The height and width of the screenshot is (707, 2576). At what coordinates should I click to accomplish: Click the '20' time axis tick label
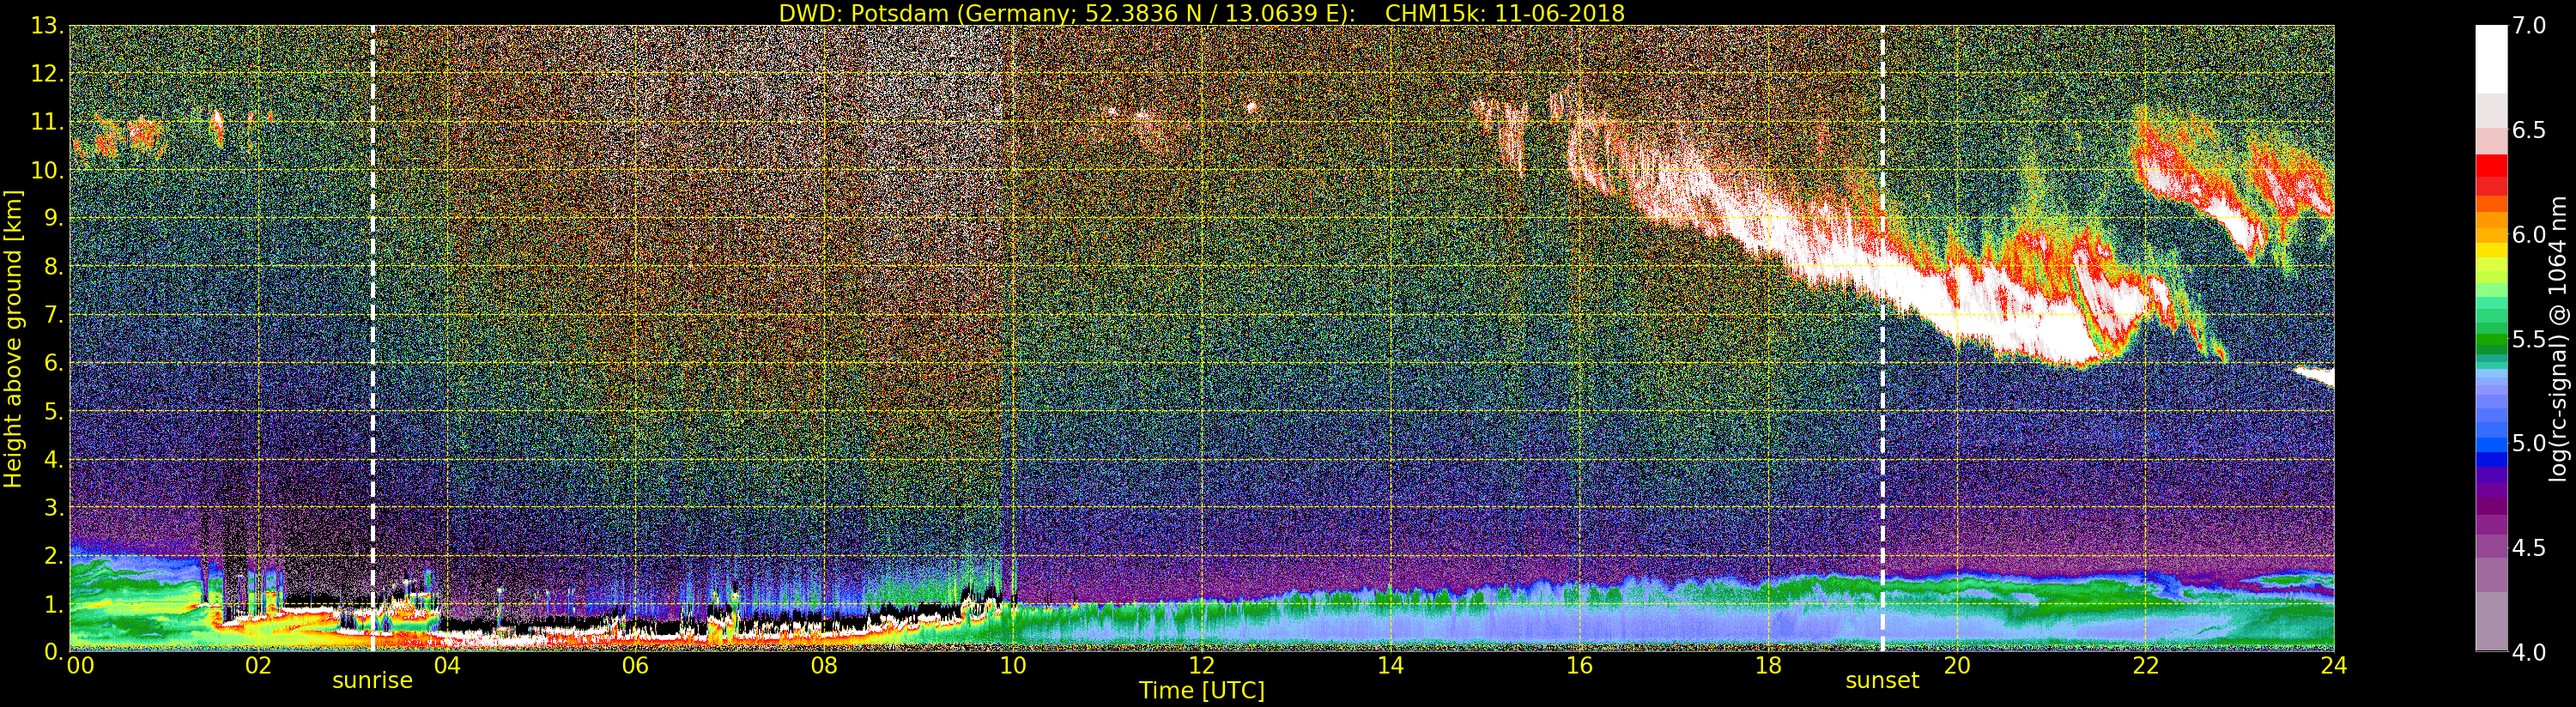[1957, 666]
